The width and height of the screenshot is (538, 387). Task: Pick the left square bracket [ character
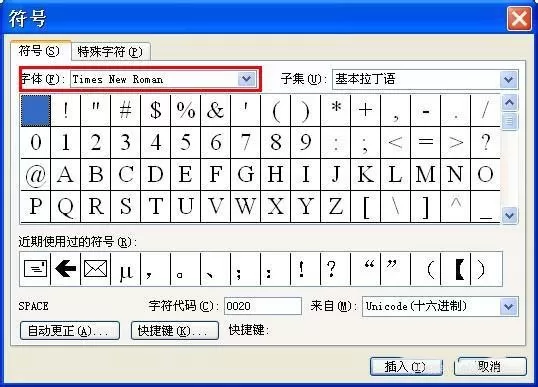tap(365, 207)
